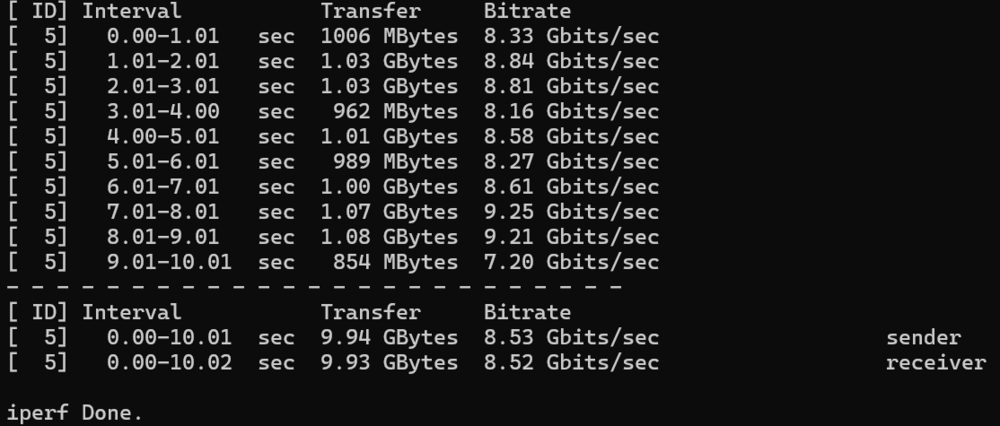Click the 8.52 Gbits/sec receiver bitrate
This screenshot has height=426, width=1000.
pyautogui.click(x=571, y=363)
